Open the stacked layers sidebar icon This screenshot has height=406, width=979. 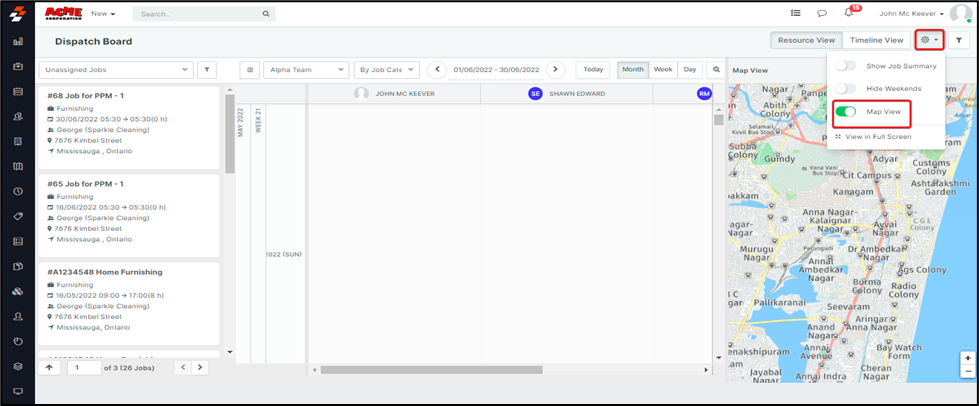18,366
